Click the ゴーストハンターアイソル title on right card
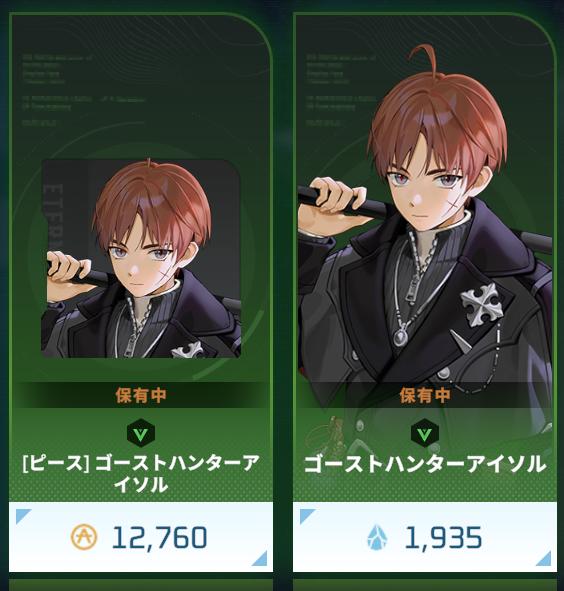Screen dimensions: 564x591 pos(425,464)
